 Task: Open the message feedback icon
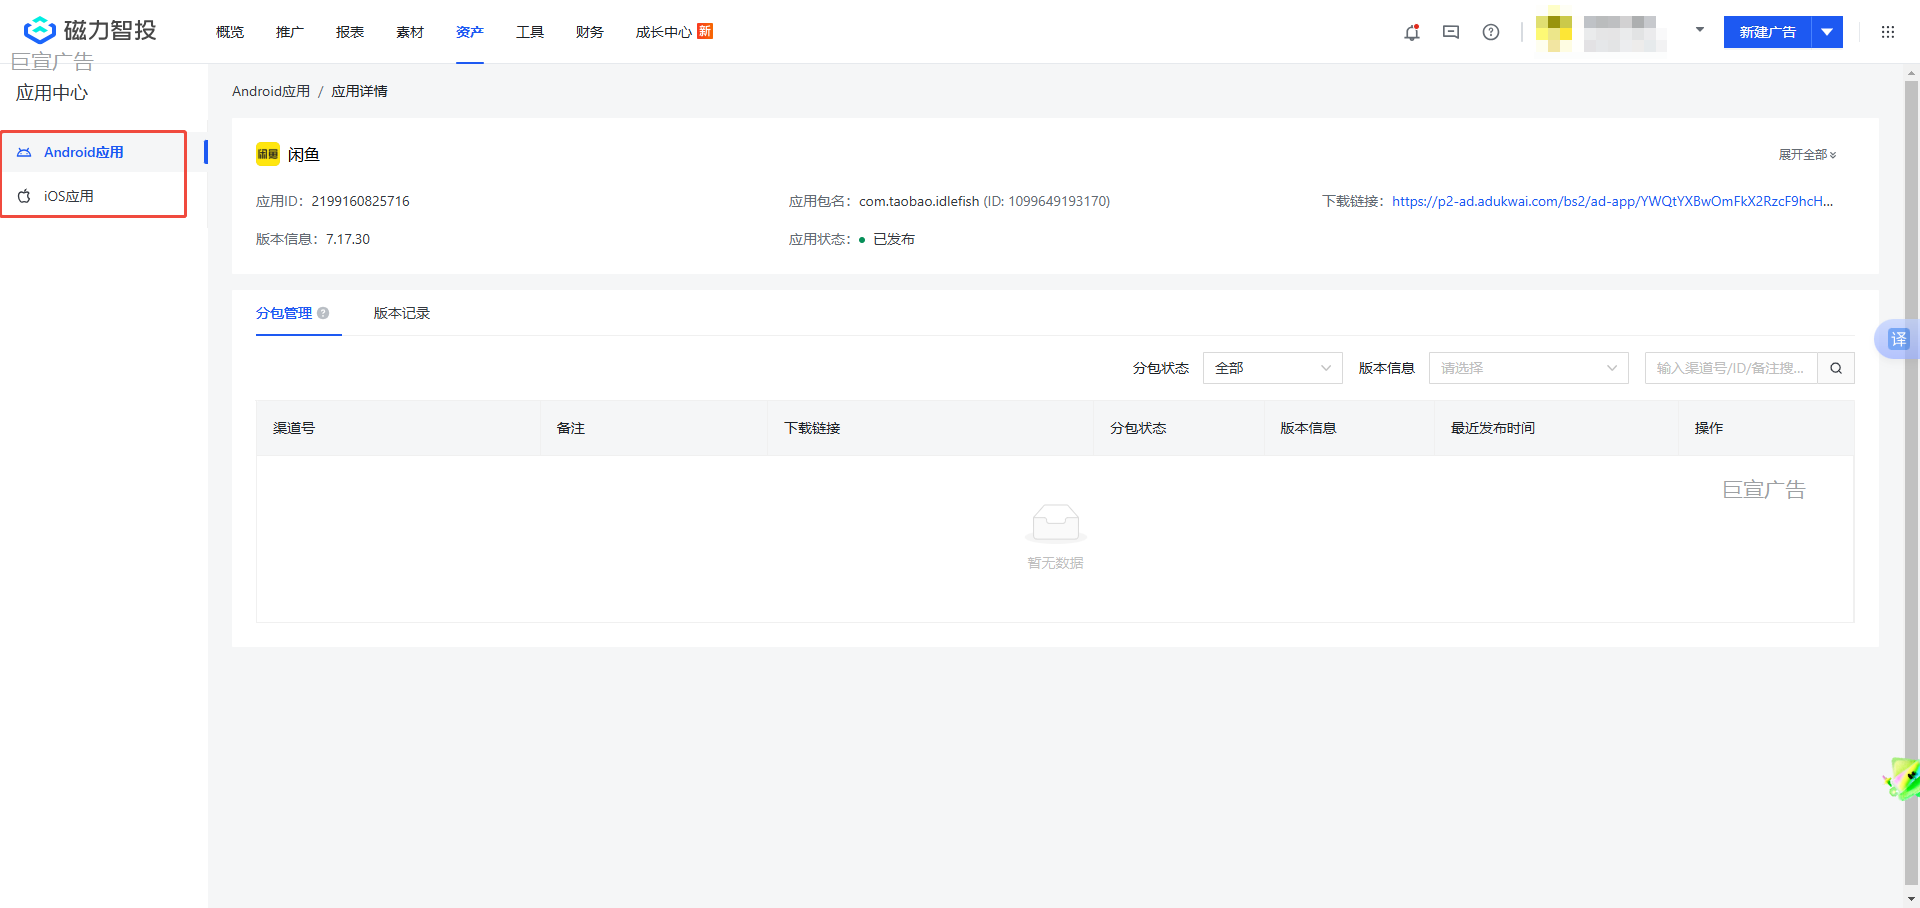tap(1451, 32)
